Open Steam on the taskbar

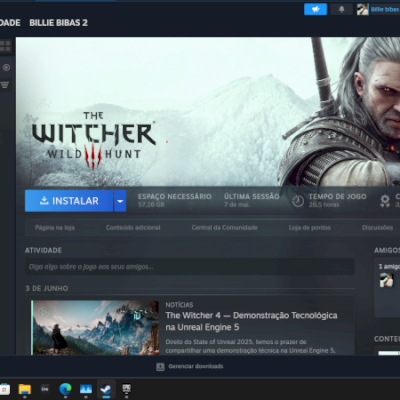106,389
